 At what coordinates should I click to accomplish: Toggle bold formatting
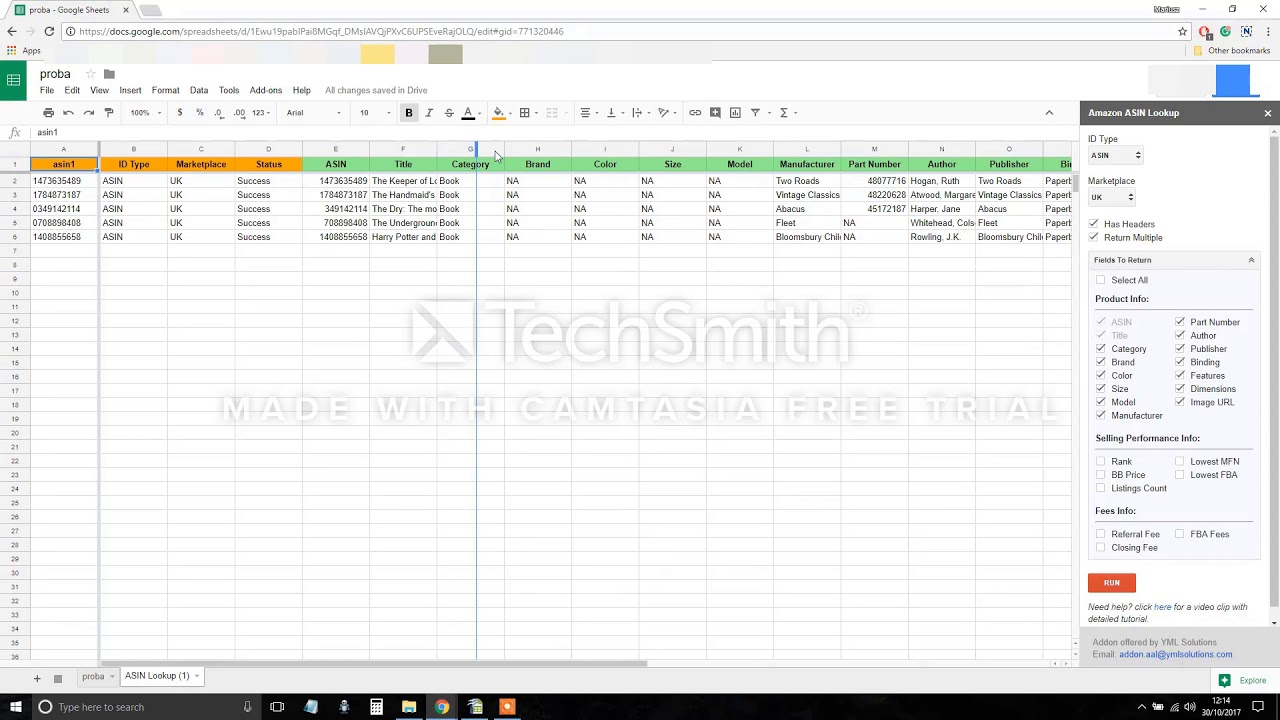[408, 113]
